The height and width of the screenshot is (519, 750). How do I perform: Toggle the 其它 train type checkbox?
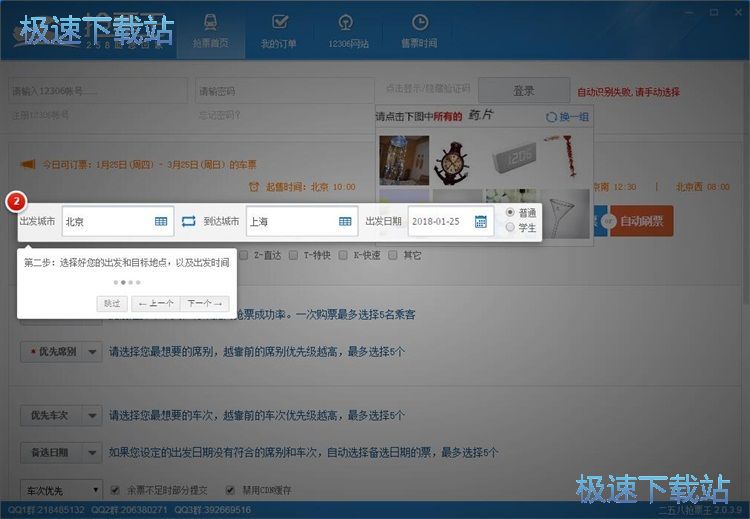coord(393,255)
